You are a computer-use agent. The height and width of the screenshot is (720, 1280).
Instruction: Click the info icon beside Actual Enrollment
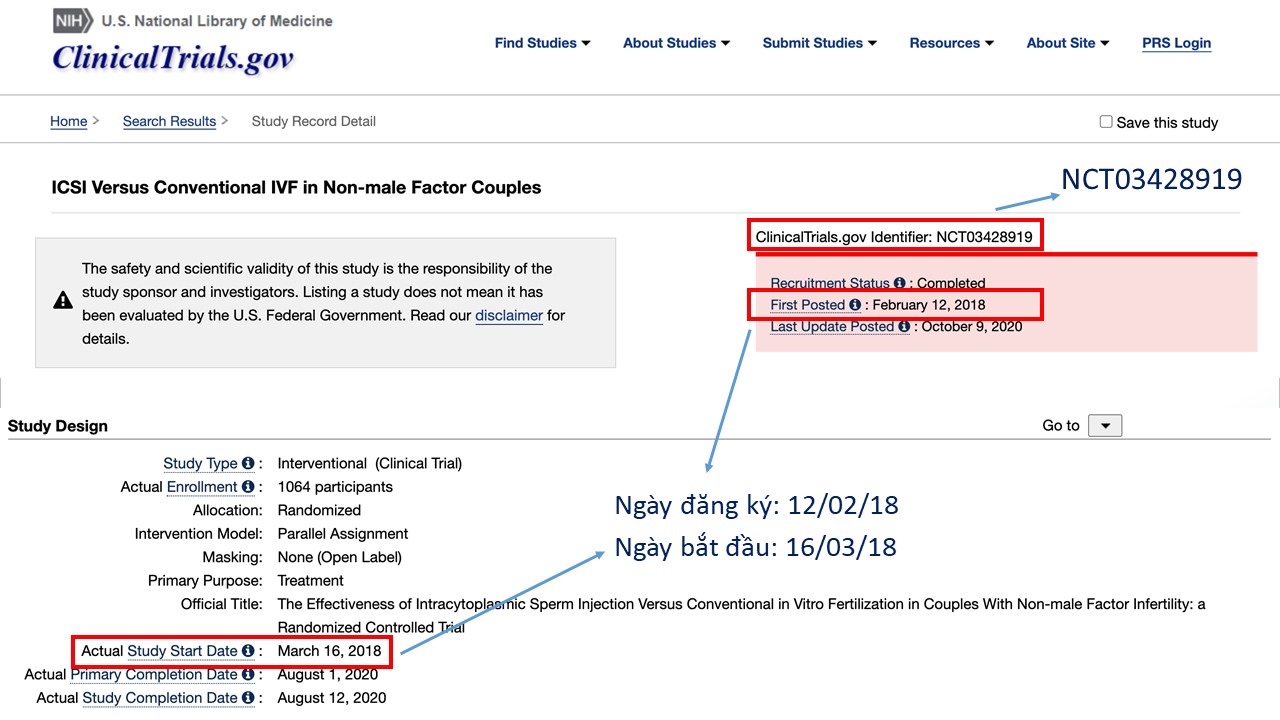248,487
